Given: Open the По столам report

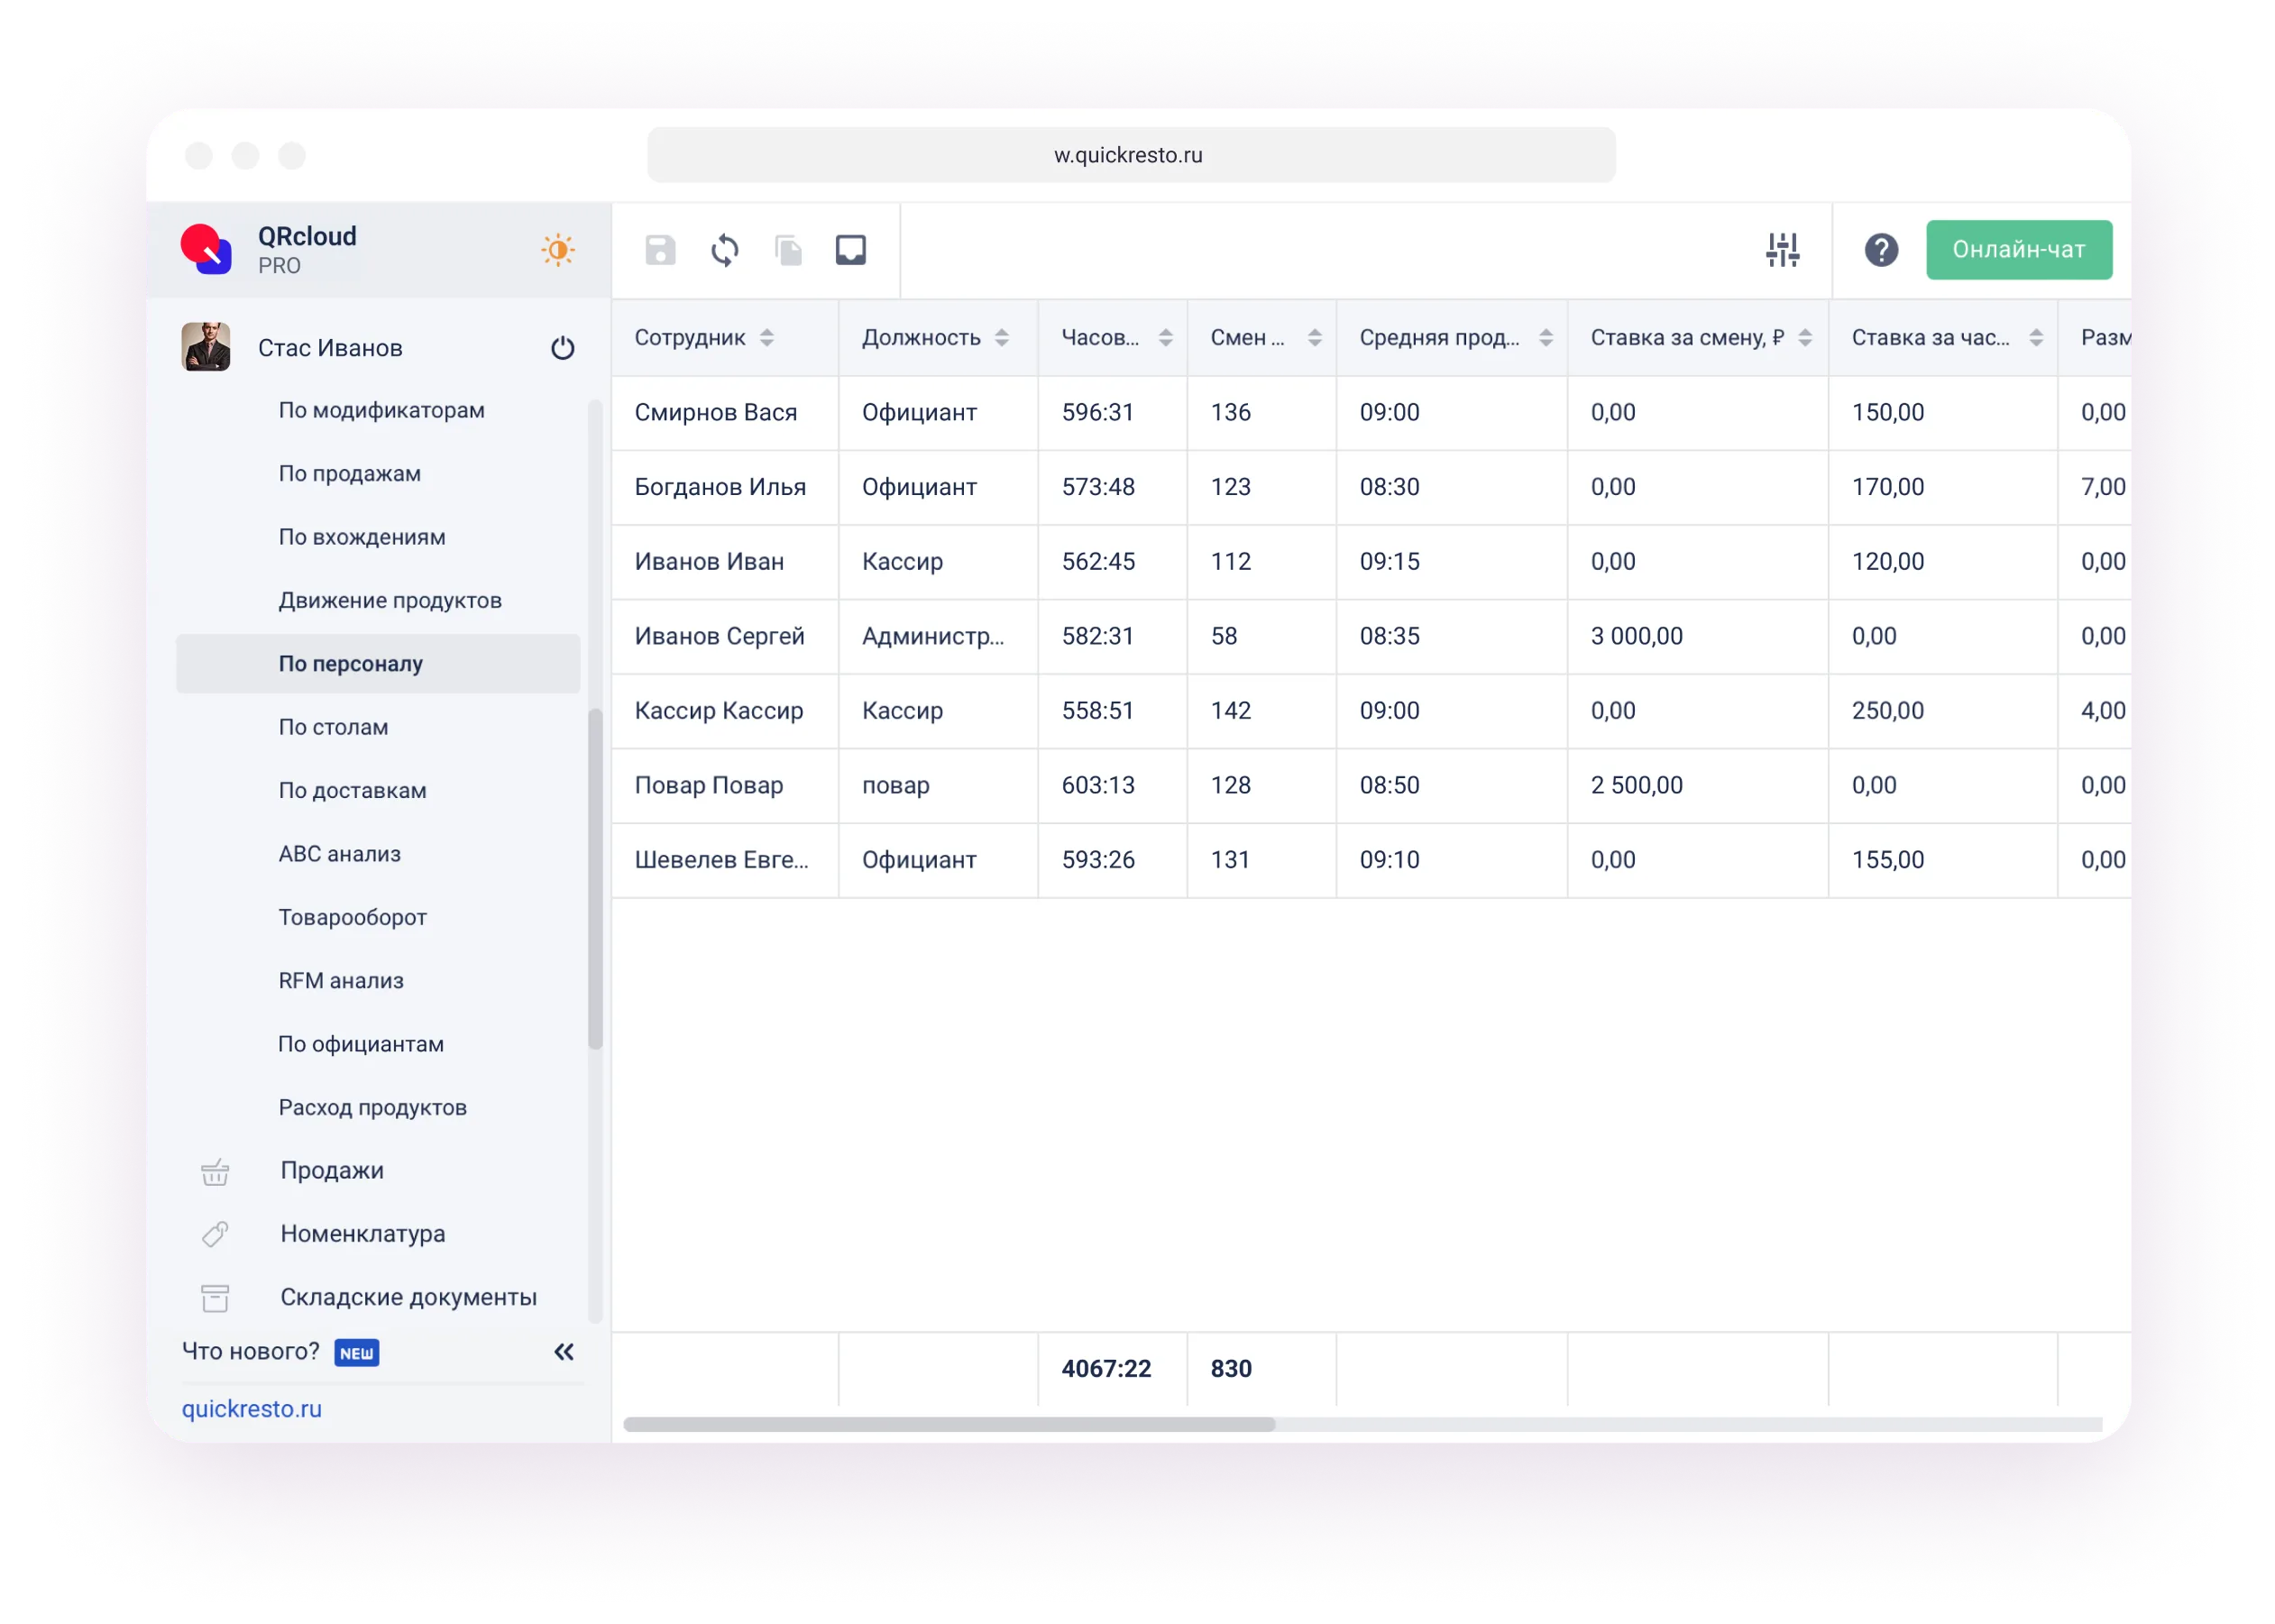Looking at the screenshot, I should [333, 727].
